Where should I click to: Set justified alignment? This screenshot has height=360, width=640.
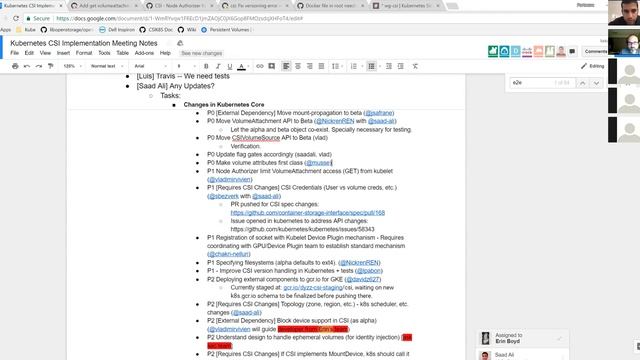point(322,66)
